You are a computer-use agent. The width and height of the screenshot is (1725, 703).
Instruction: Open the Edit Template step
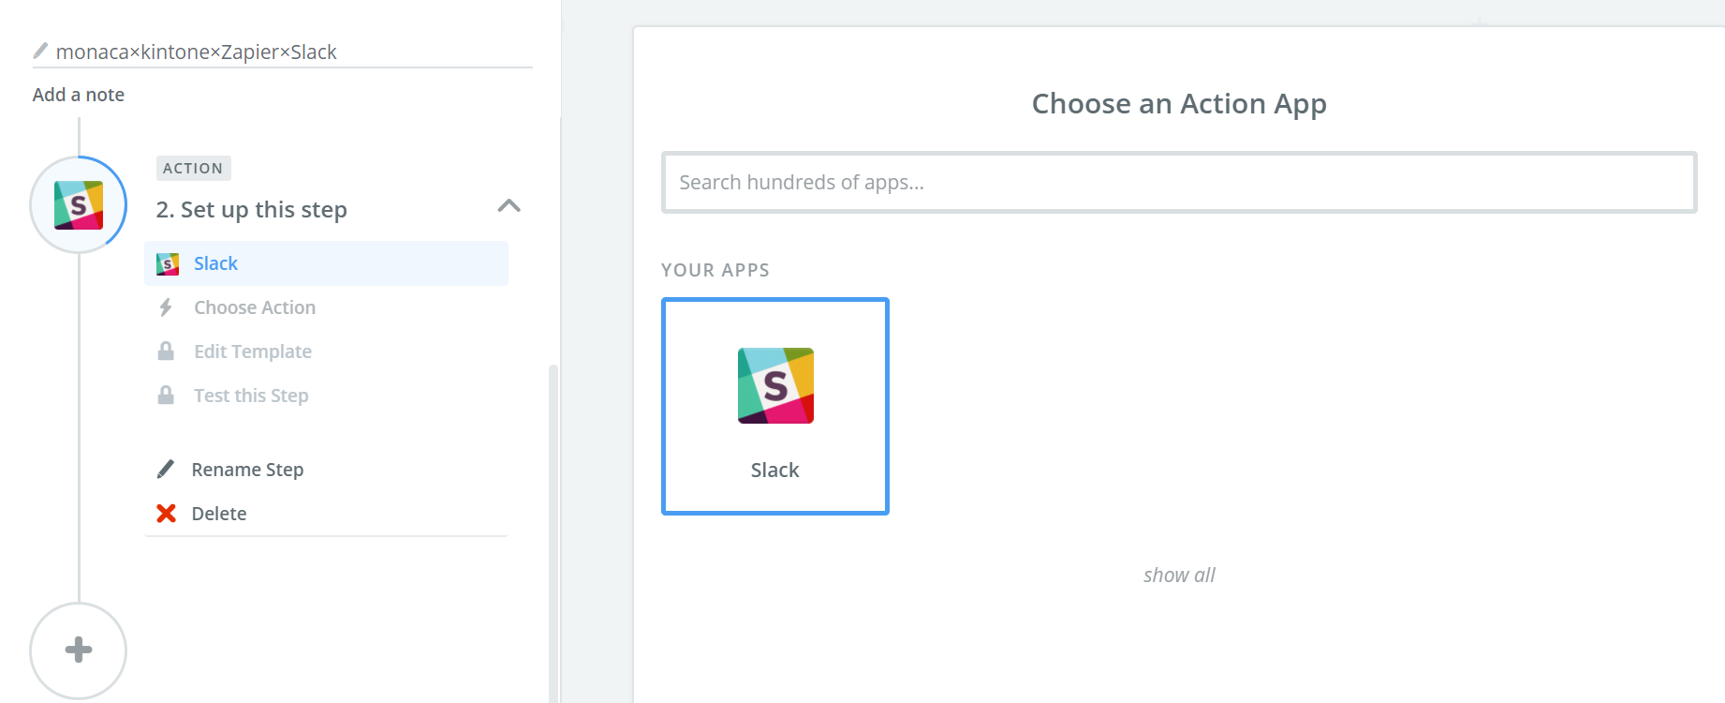pyautogui.click(x=252, y=351)
